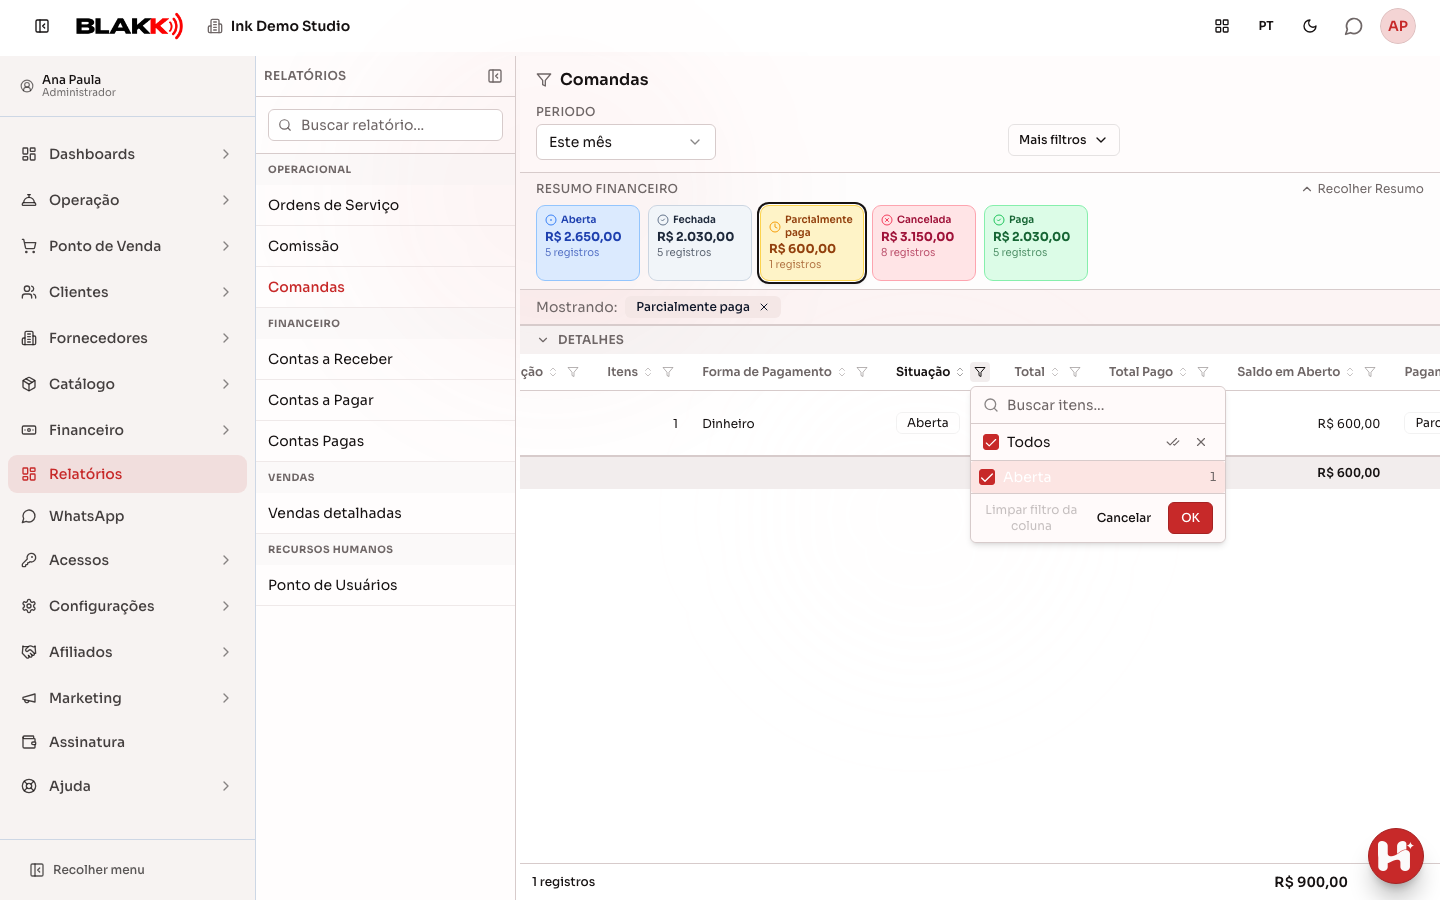Click Recolher Resumo
The height and width of the screenshot is (900, 1440).
point(1362,189)
